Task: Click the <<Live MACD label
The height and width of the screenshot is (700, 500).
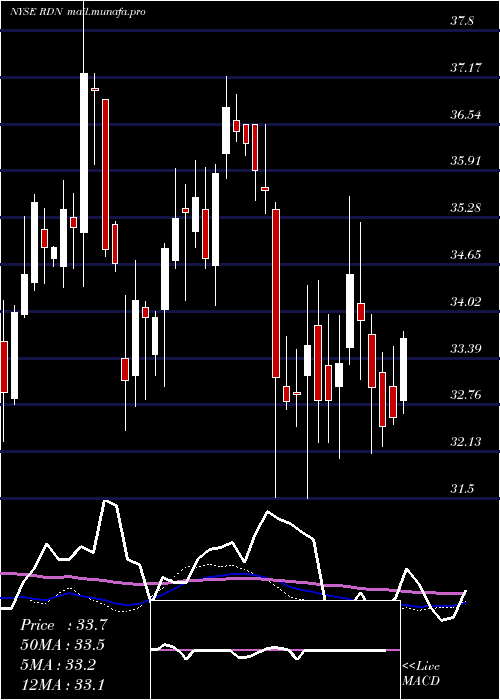Action: pos(421,673)
